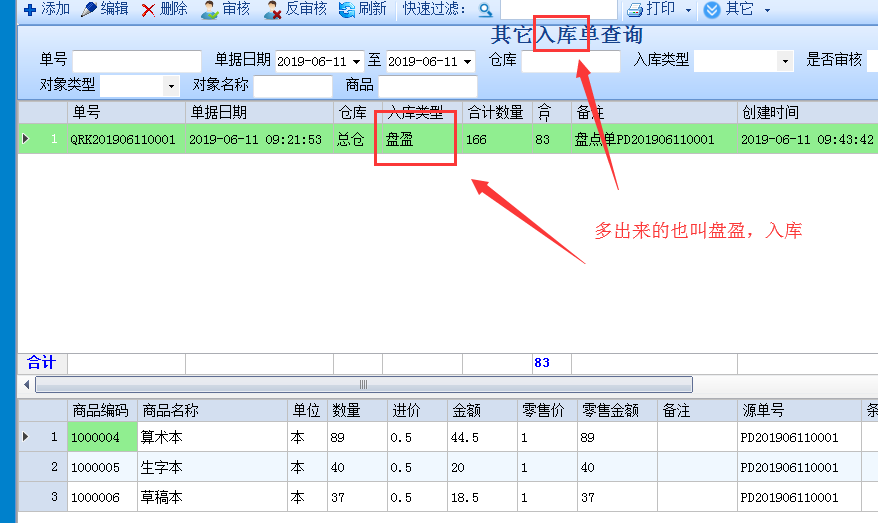
Task: Click the horizontal scrollbar thumb
Action: click(x=364, y=385)
